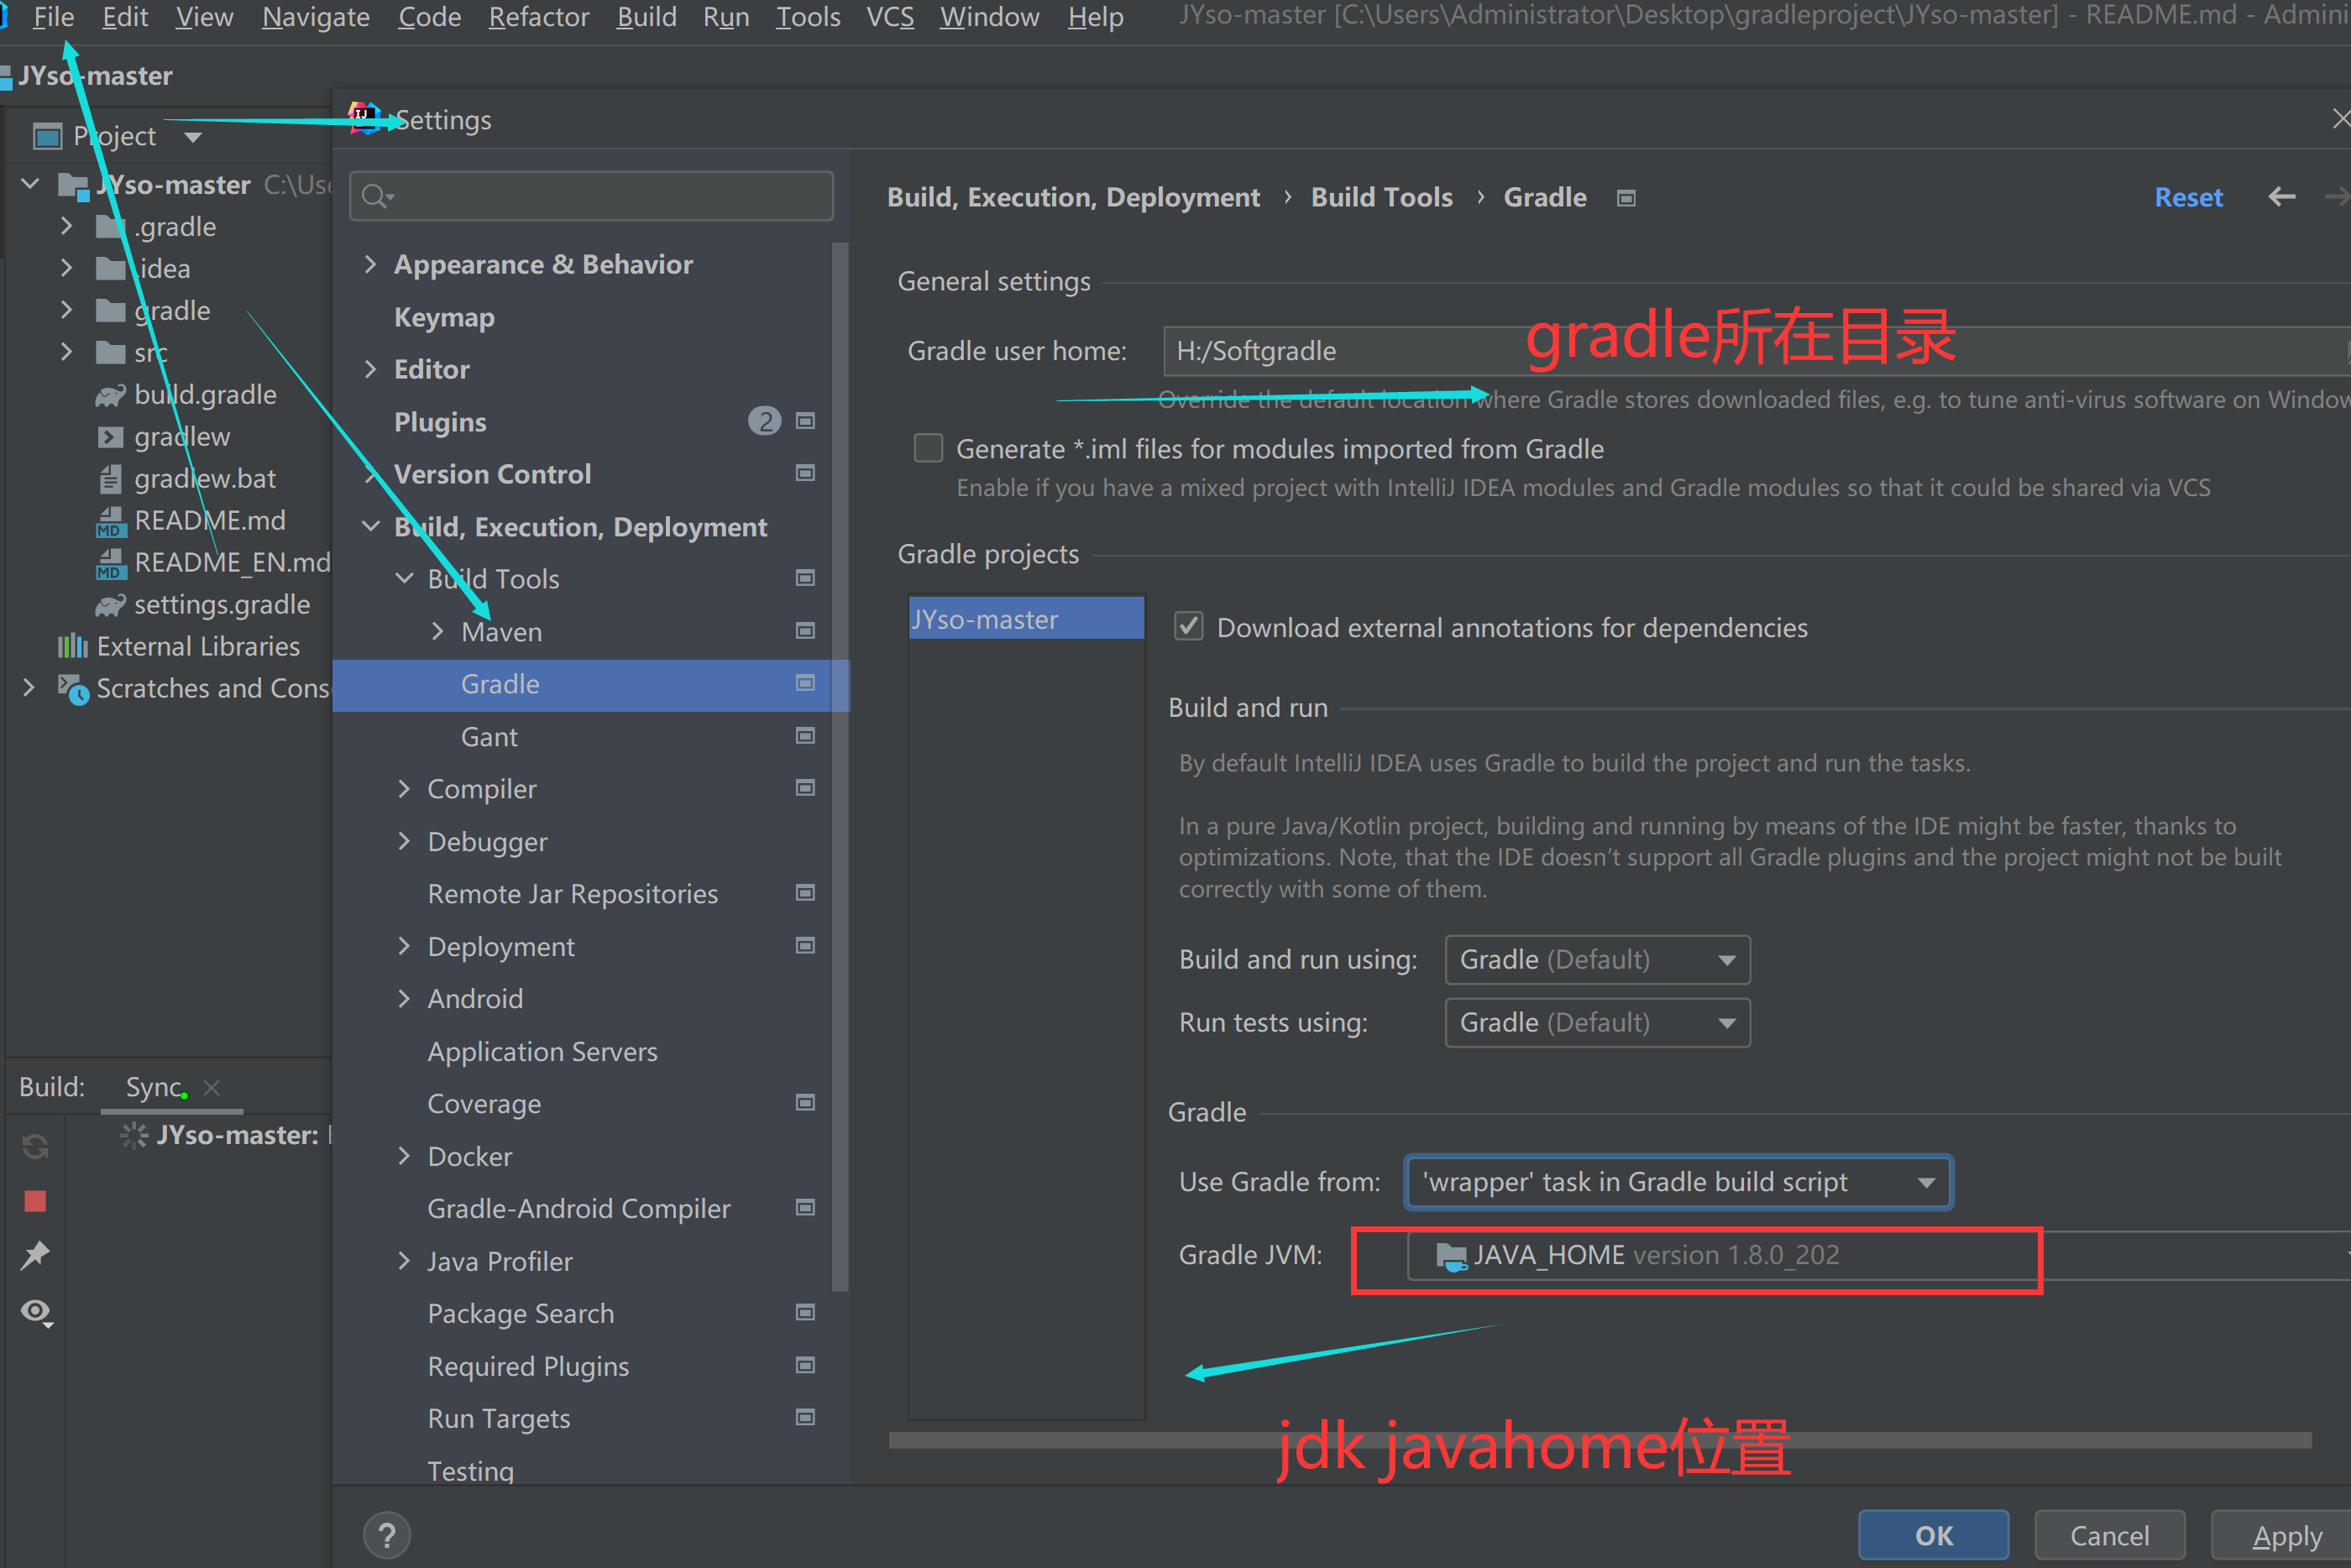Click Build, Execution, Deployment breadcrumb
2351x1568 pixels.
point(1073,197)
